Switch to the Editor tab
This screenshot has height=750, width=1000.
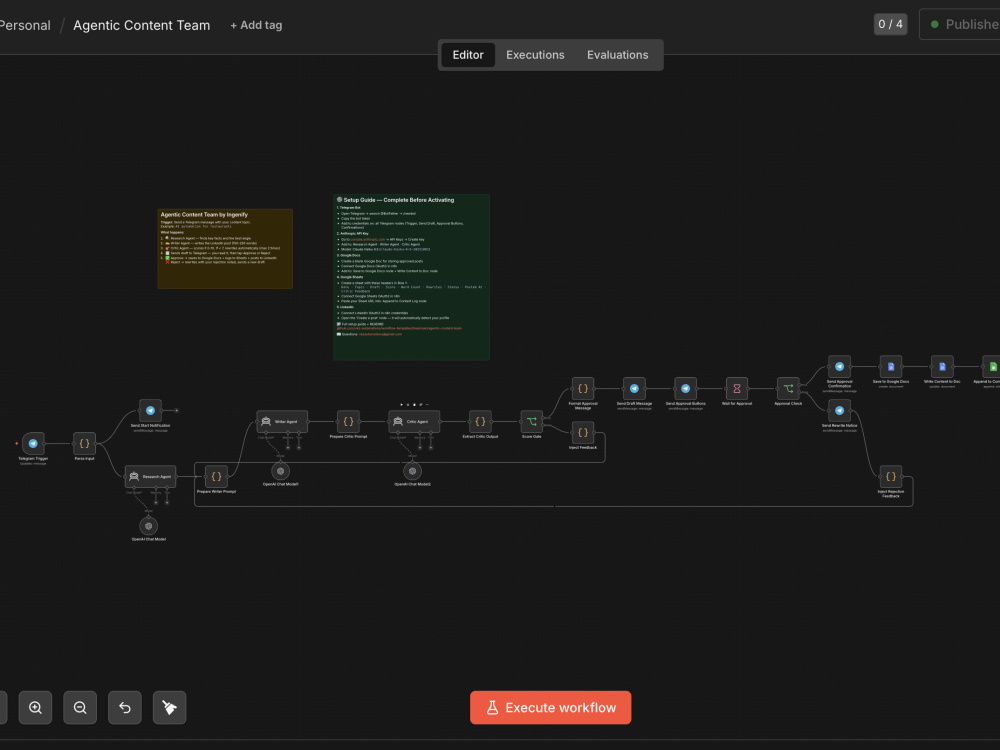[468, 55]
